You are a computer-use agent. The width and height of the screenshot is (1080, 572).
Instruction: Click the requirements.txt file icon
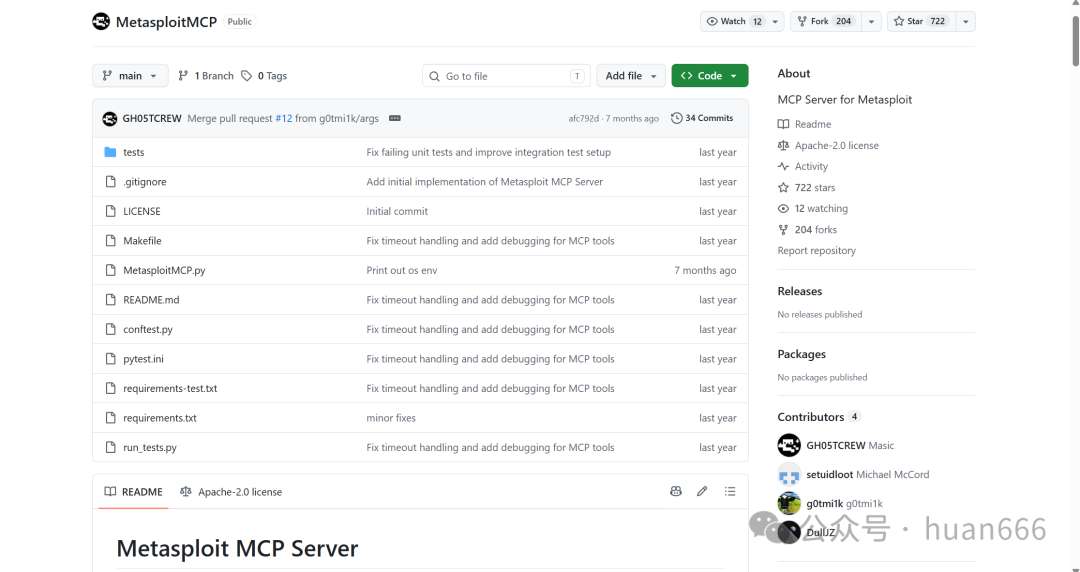click(110, 418)
